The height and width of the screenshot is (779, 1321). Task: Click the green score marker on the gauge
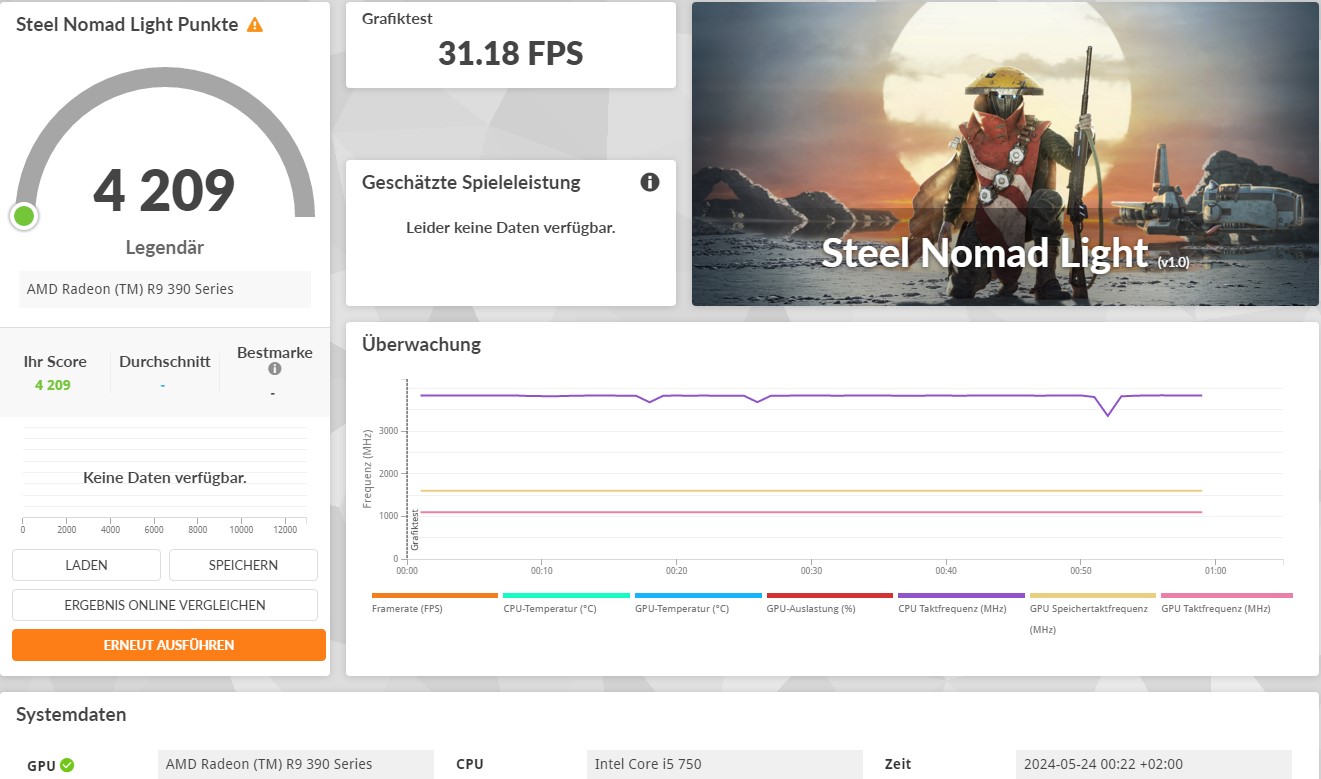coord(24,215)
